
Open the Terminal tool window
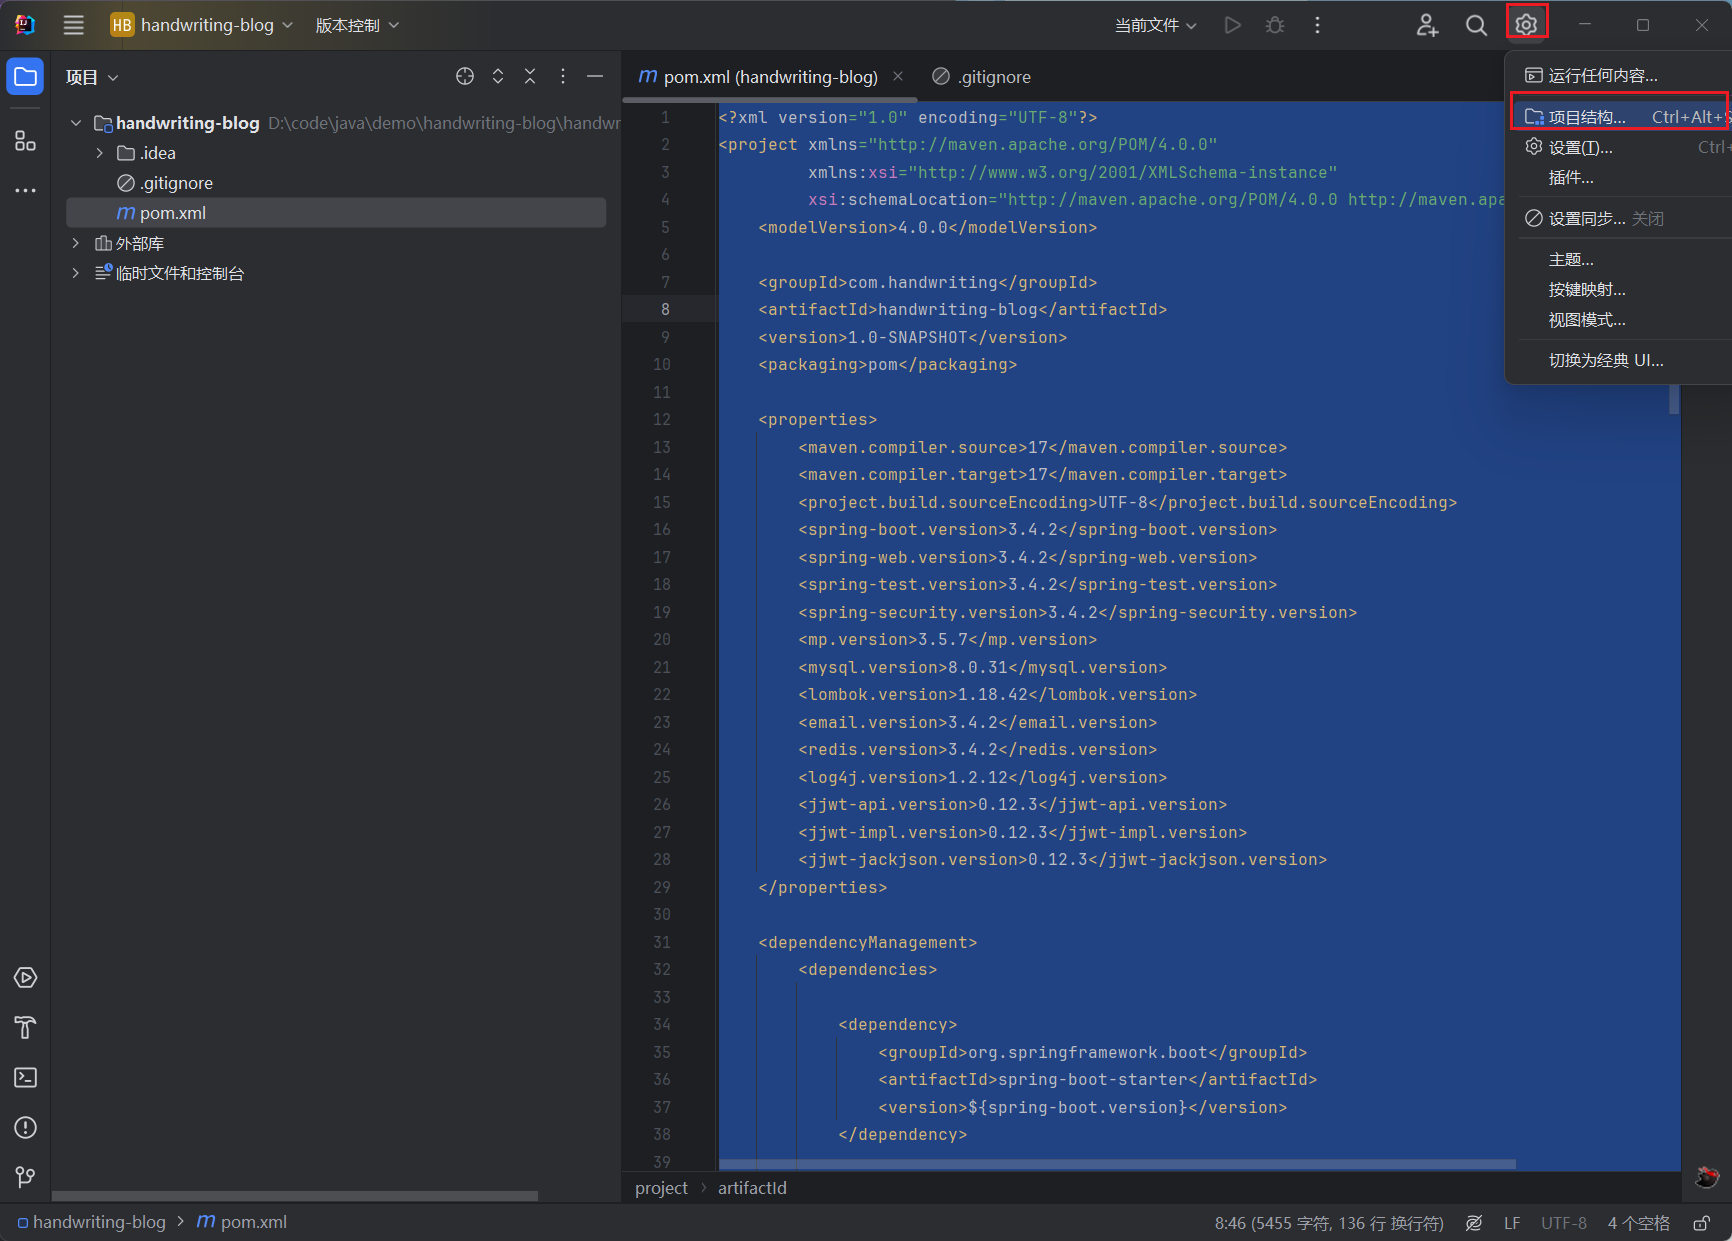pos(25,1077)
